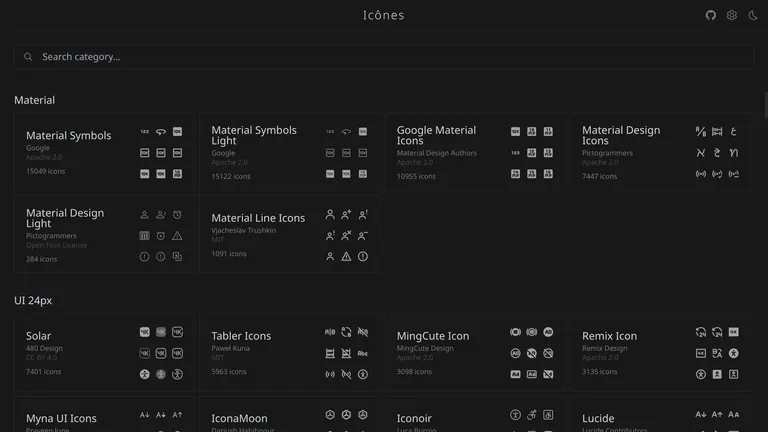Click the page vertical scrollbar
The width and height of the screenshot is (768, 432).
click(x=766, y=105)
